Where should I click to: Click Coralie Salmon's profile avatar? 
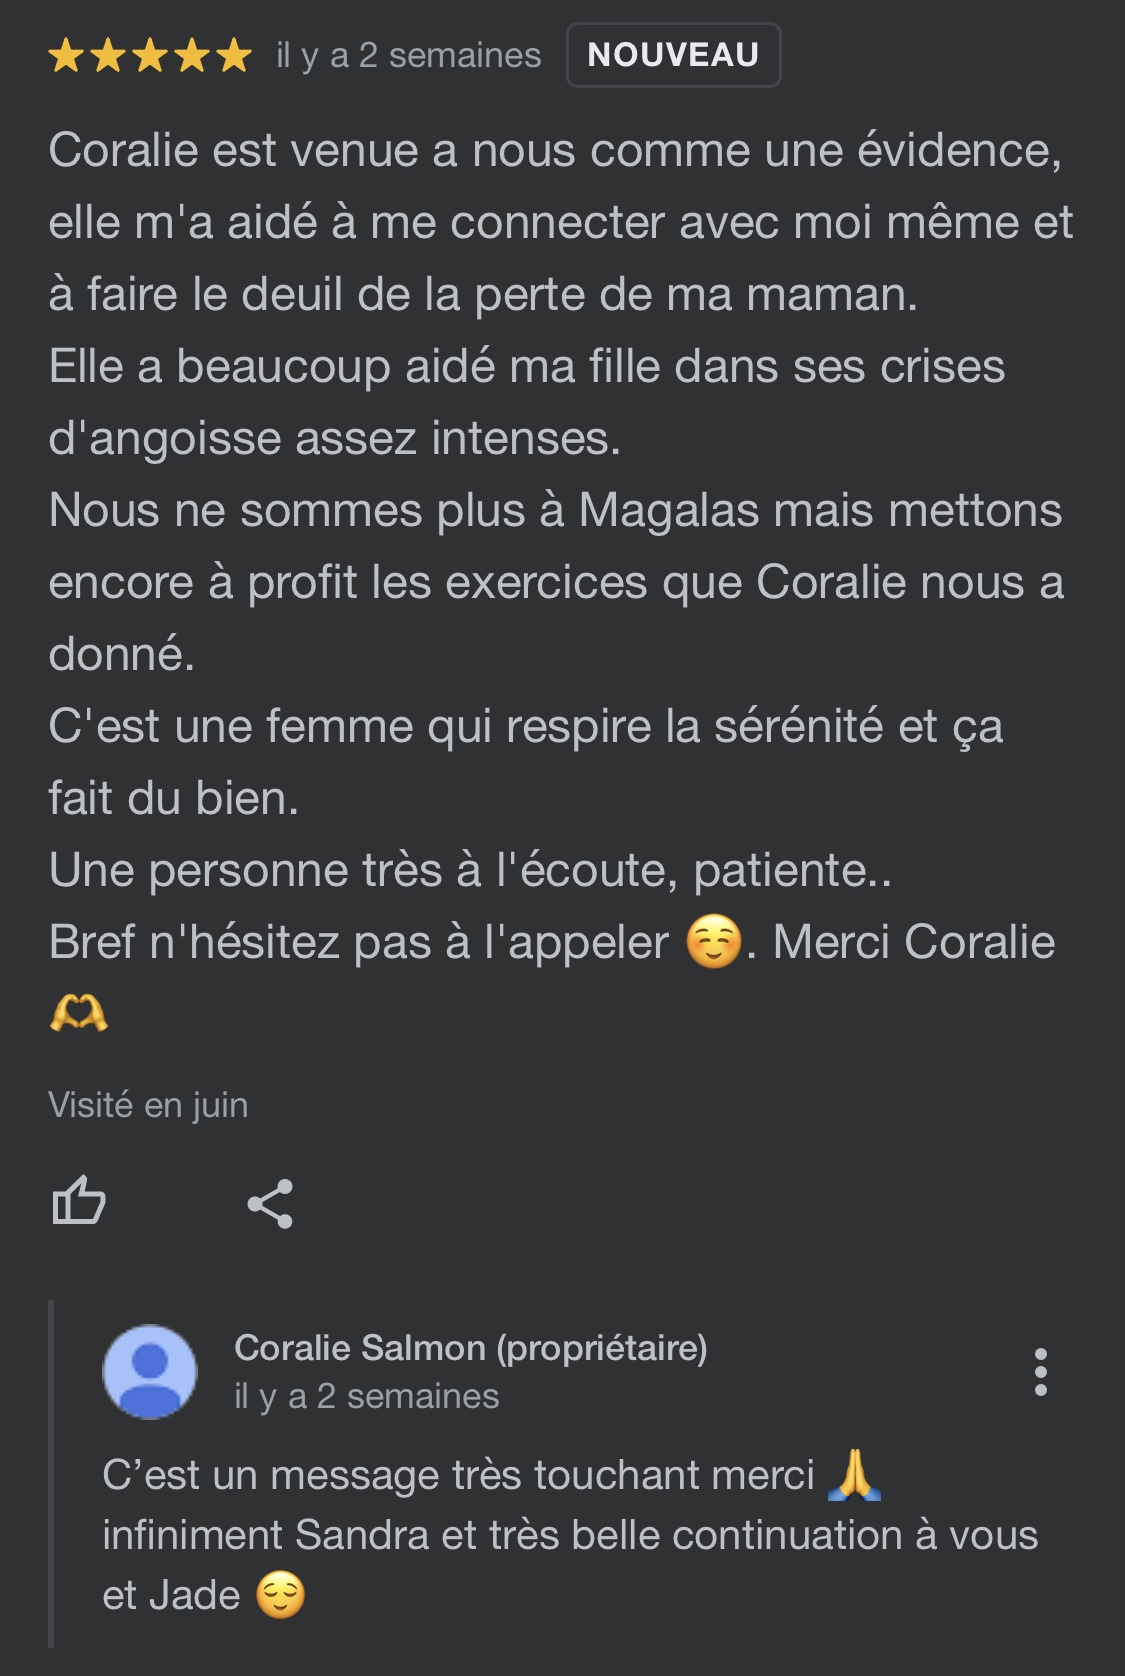[x=150, y=1372]
